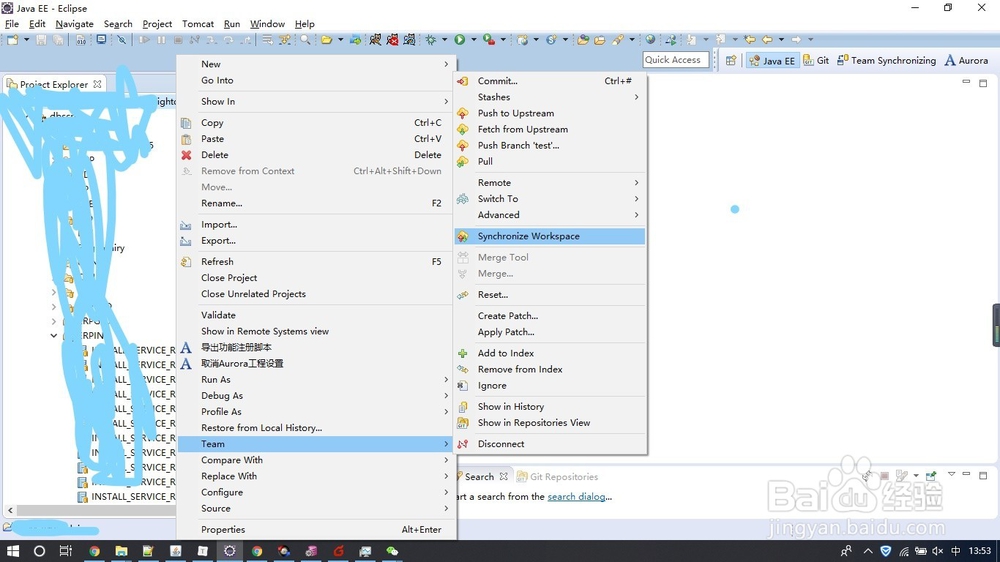
Task: Switch to the Team Synchronizing perspective
Action: tap(886, 60)
